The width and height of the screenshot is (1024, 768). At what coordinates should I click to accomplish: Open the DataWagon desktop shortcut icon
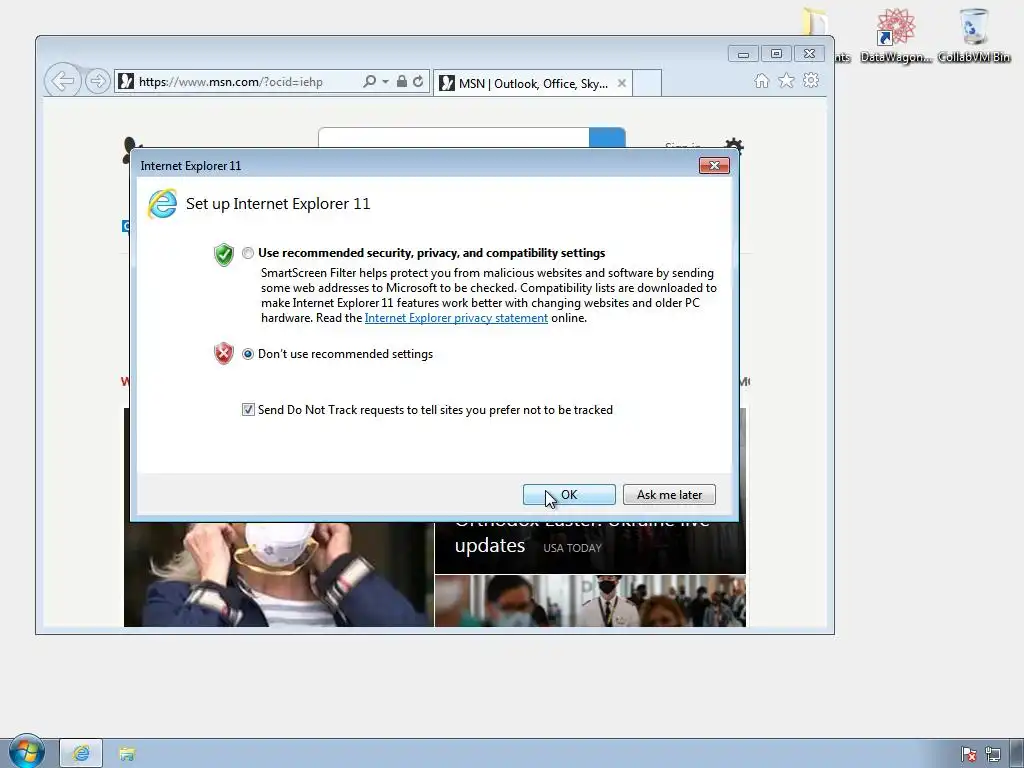(895, 36)
